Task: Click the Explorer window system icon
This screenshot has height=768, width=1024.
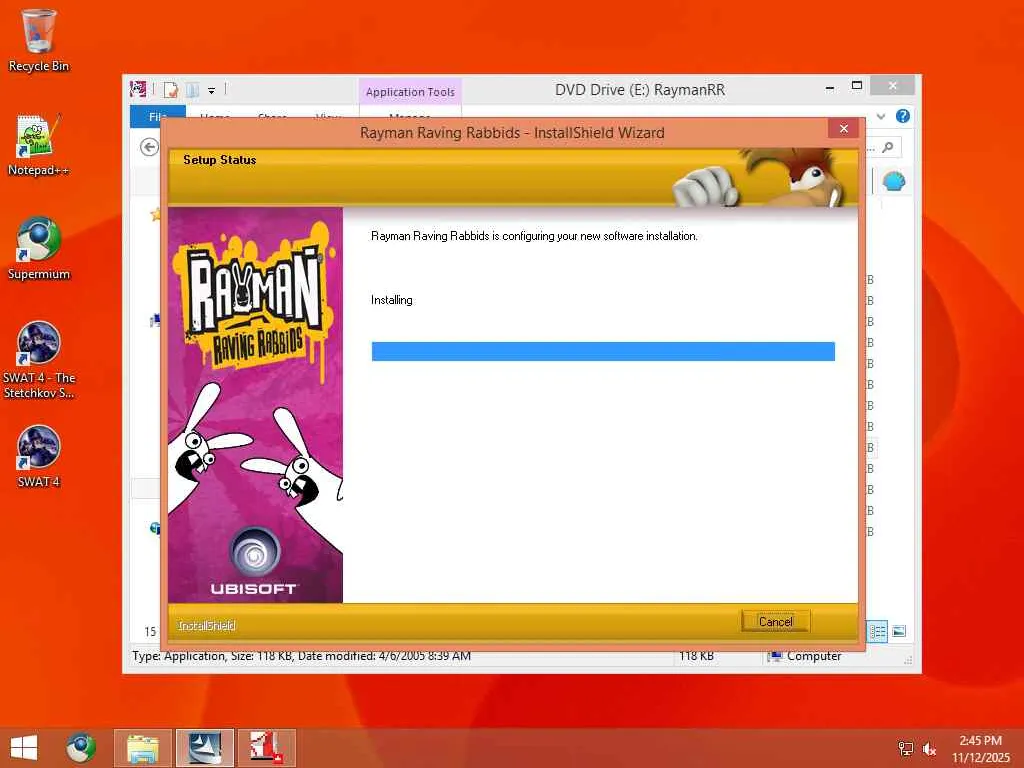Action: 138,89
